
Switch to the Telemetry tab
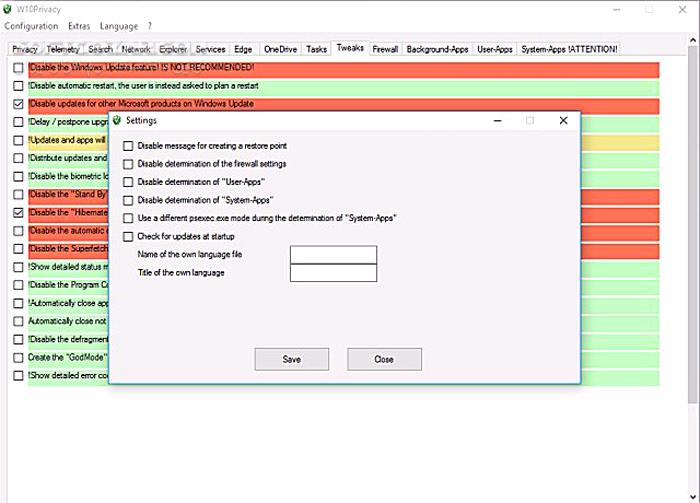point(63,50)
